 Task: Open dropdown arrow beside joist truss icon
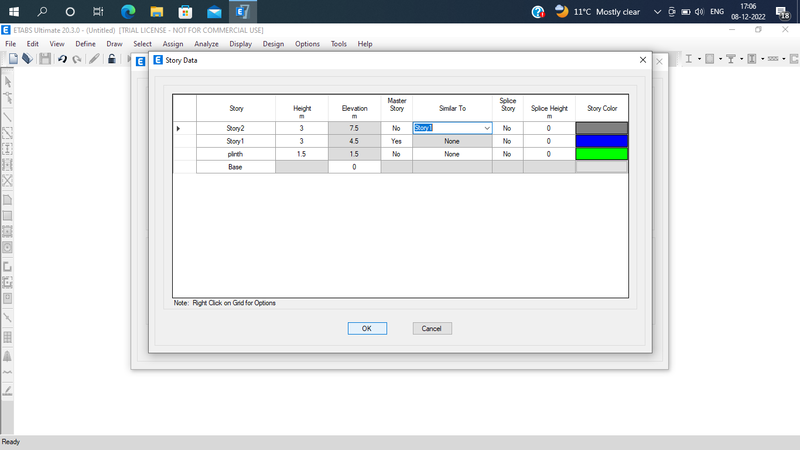click(784, 59)
